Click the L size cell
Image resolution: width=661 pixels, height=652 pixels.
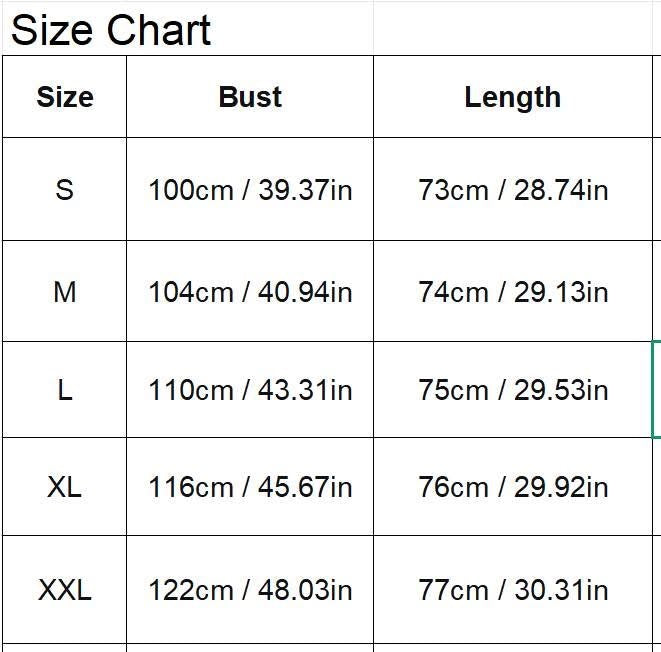[64, 389]
